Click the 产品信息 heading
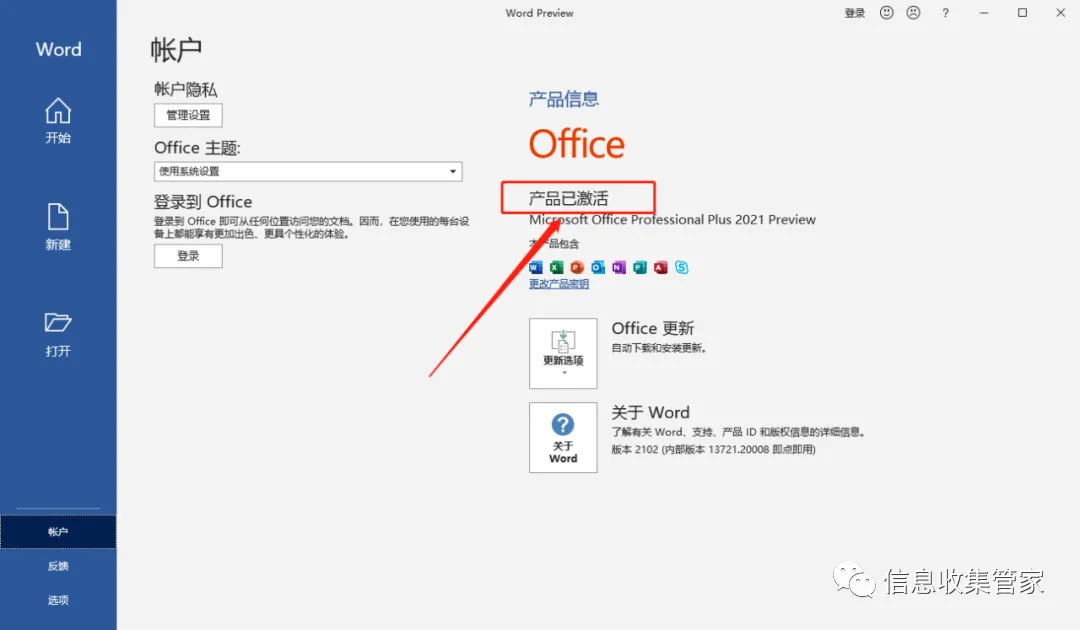 point(563,99)
